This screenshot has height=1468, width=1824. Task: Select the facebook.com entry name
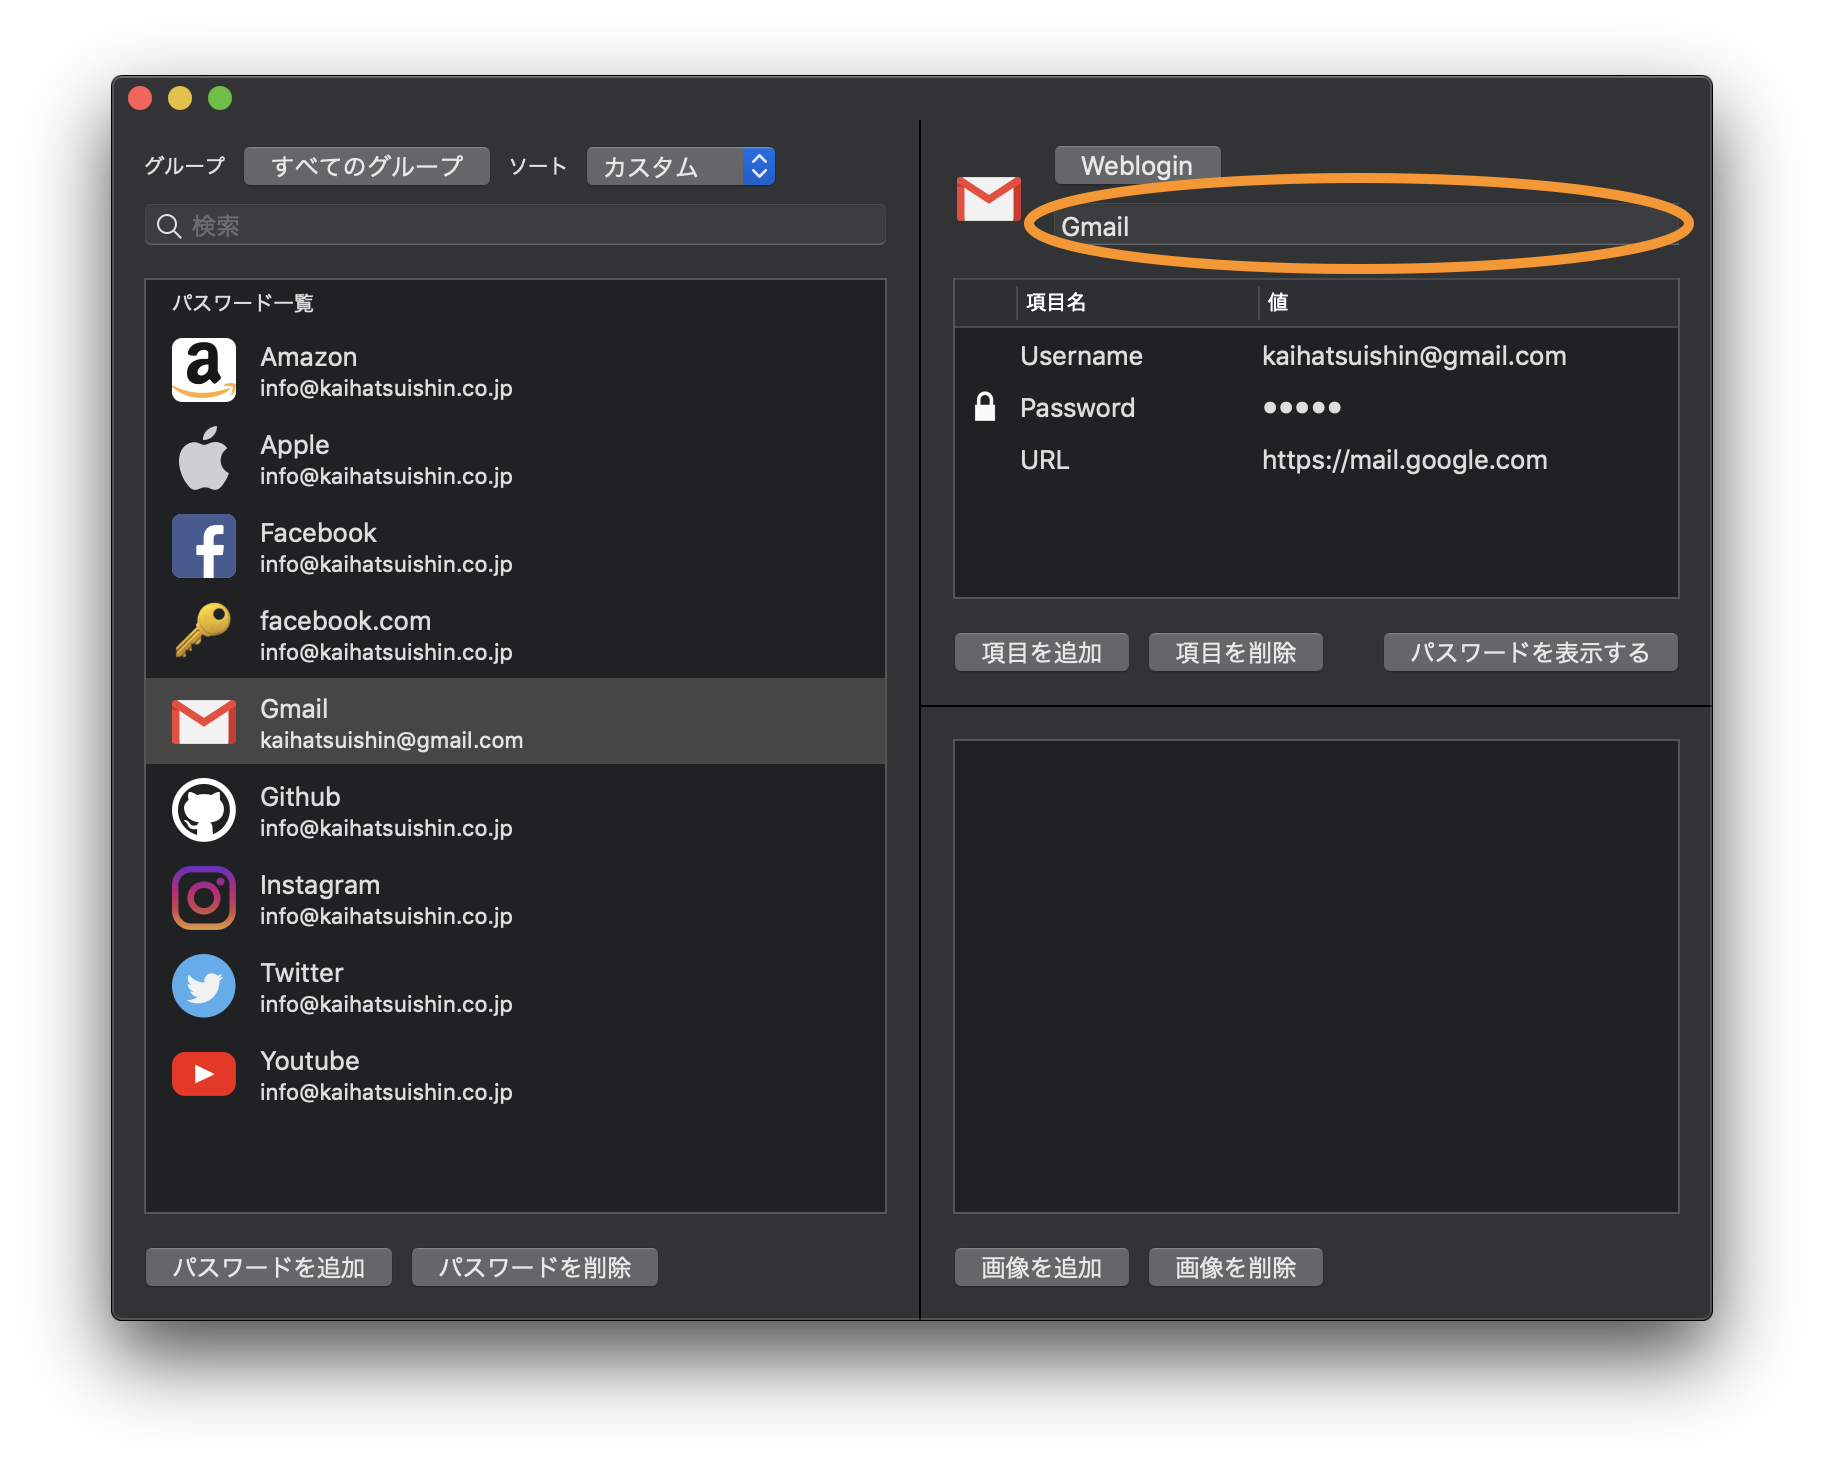point(345,621)
